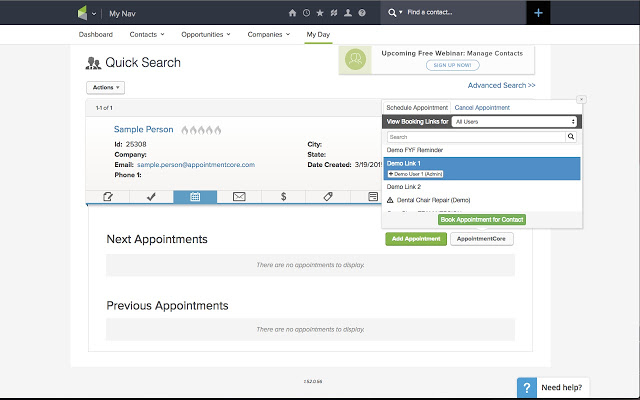Image resolution: width=640 pixels, height=400 pixels.
Task: Click the Quick Search people icon
Action: (93, 63)
